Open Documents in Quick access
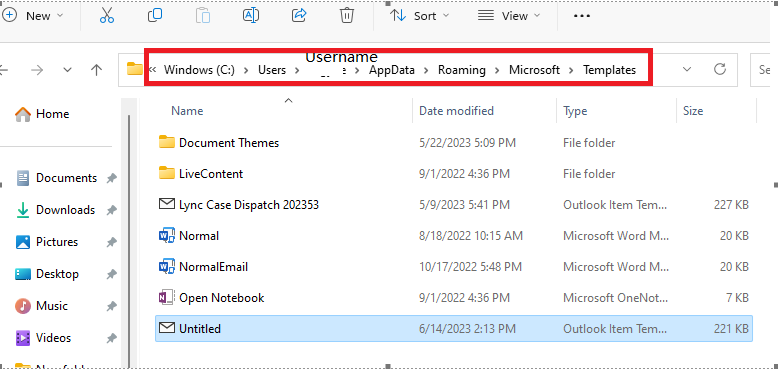778x370 pixels. (56, 178)
